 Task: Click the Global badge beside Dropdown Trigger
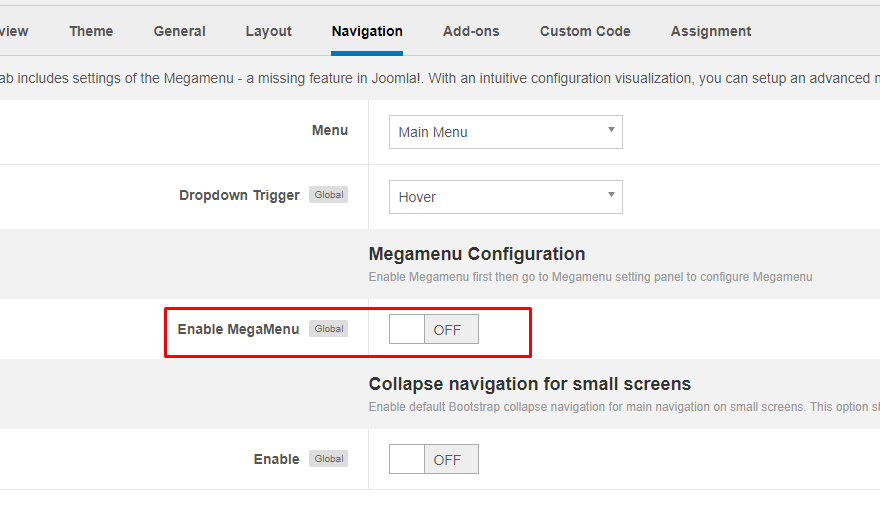point(329,195)
